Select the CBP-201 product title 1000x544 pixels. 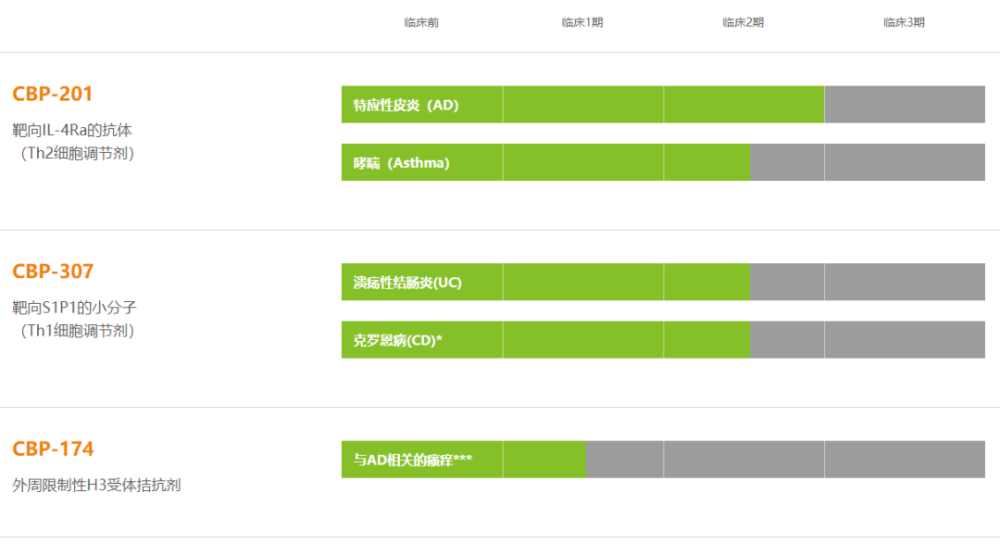pos(52,94)
